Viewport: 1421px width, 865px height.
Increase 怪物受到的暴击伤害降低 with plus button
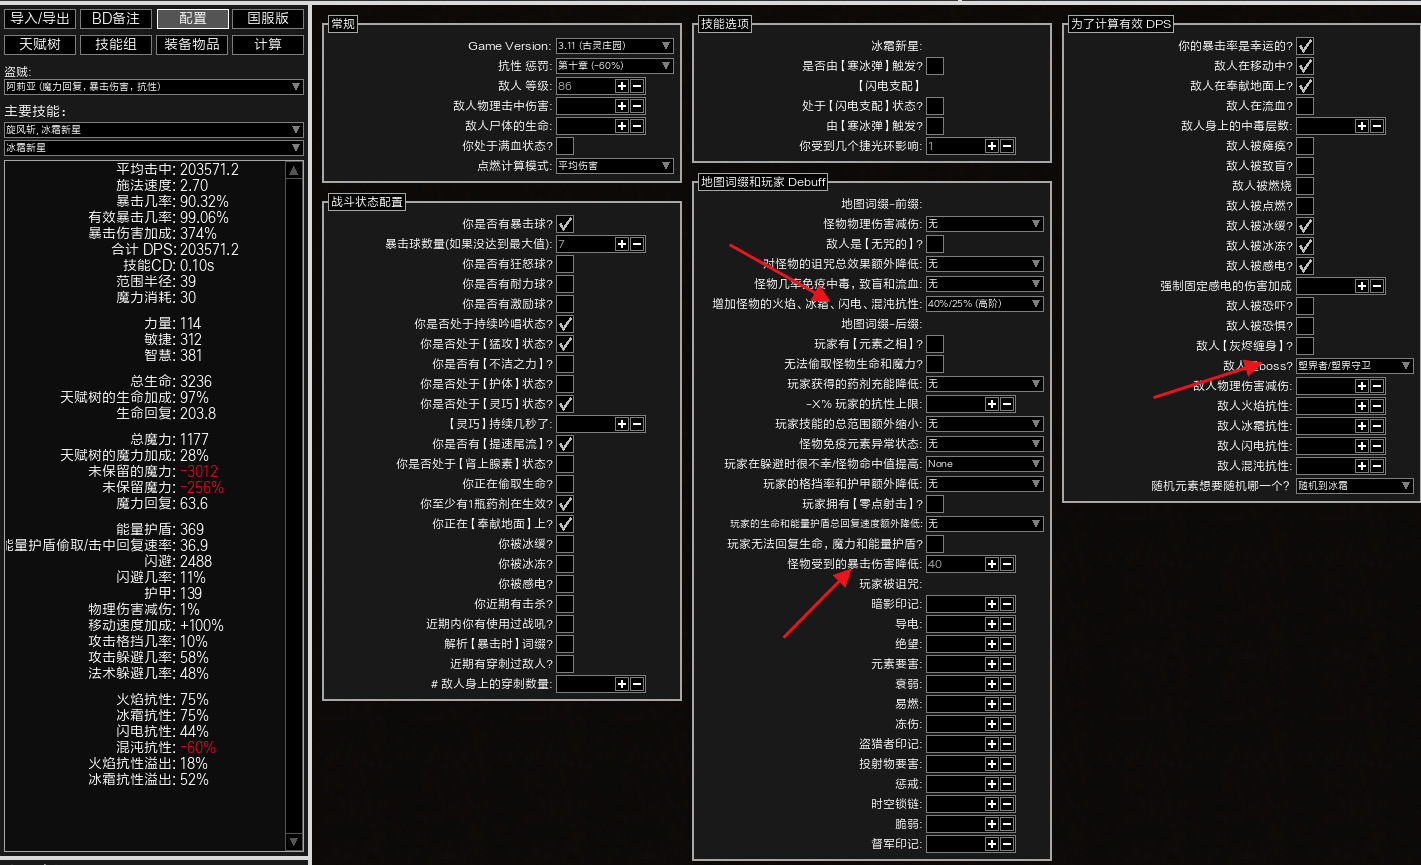point(991,564)
